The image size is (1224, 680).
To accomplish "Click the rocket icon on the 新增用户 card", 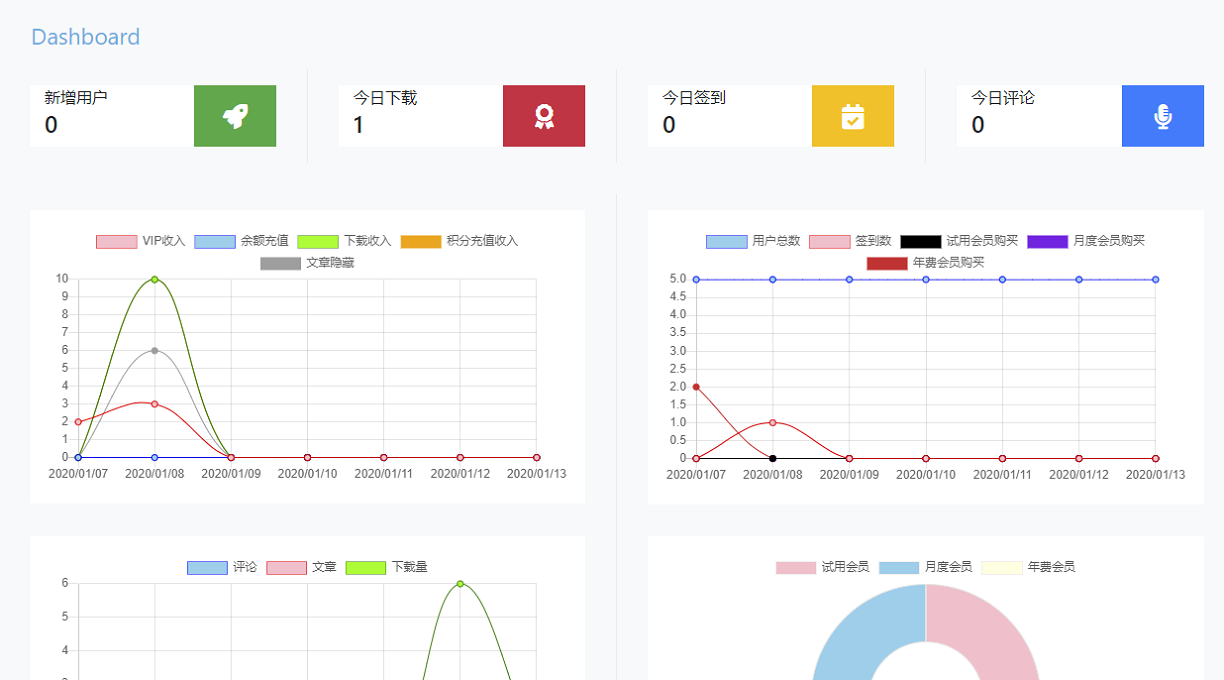I will pyautogui.click(x=234, y=116).
